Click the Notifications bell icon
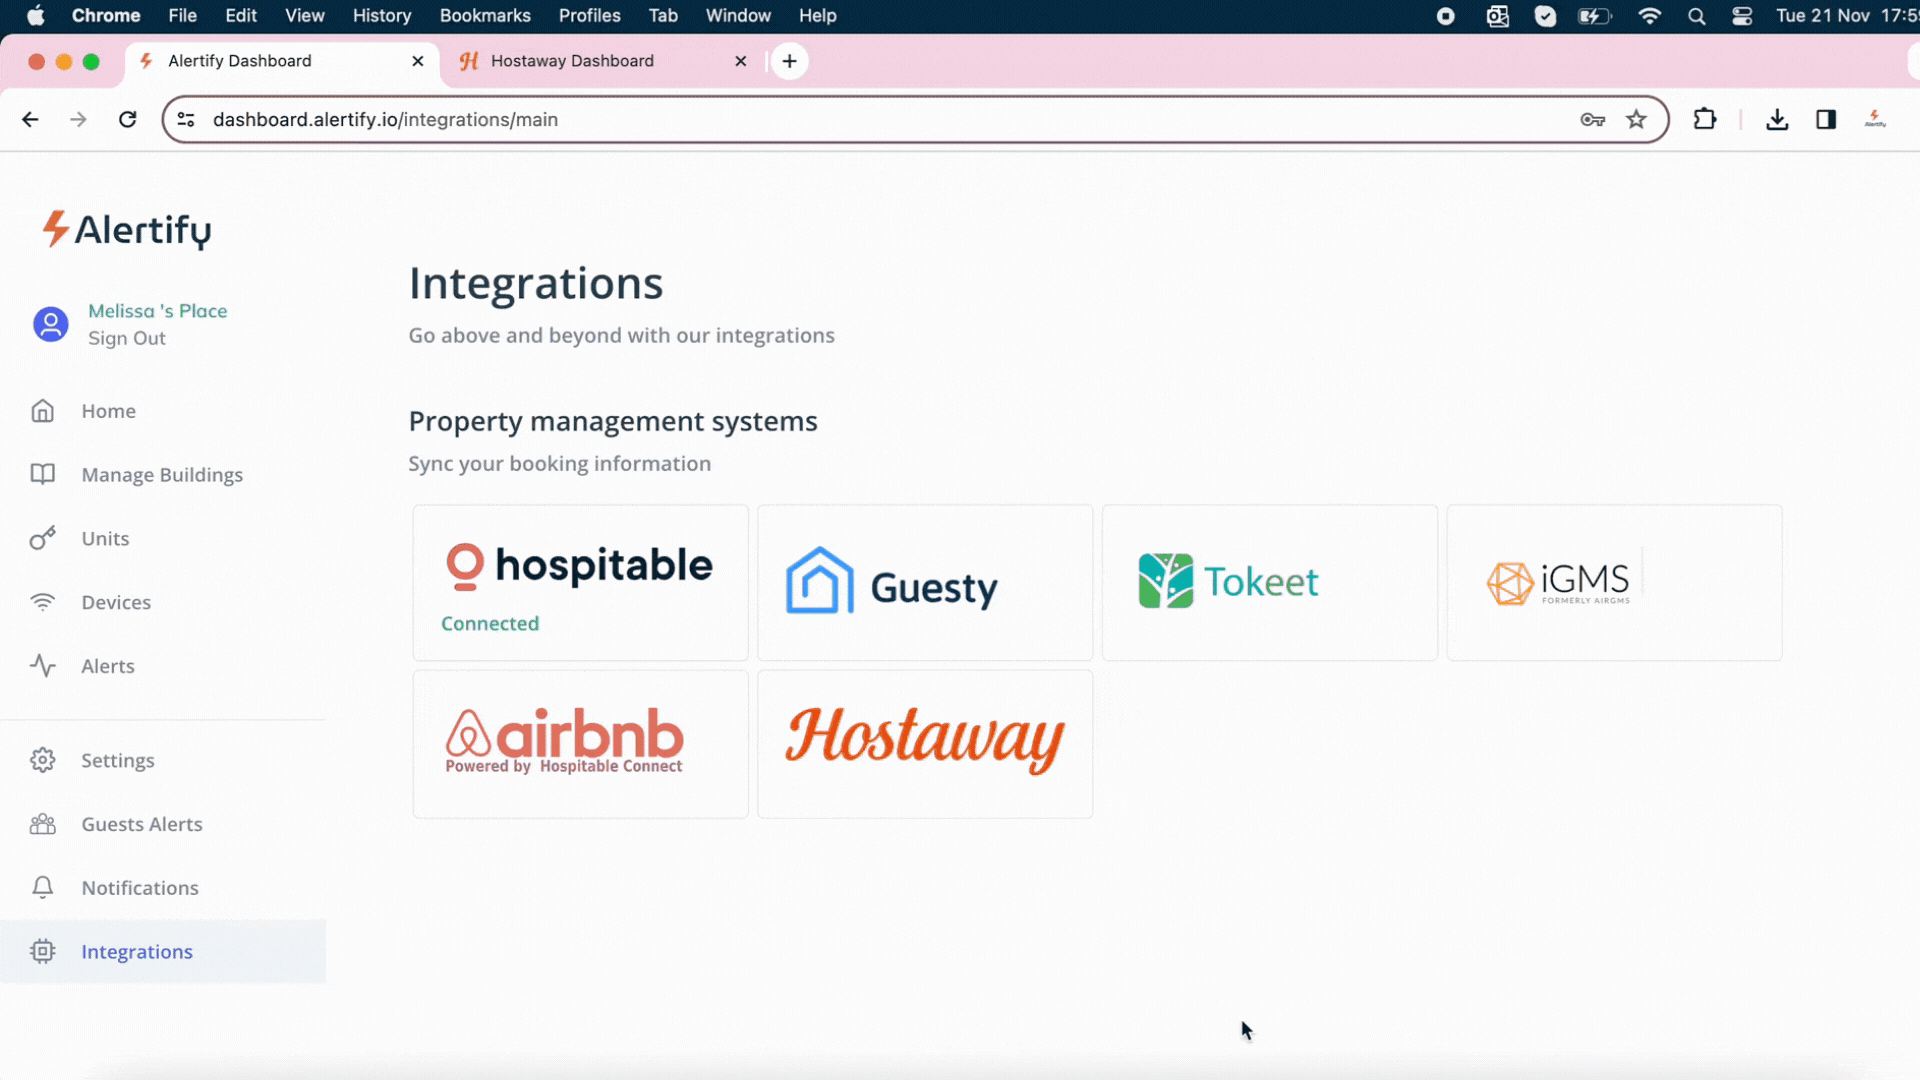Image resolution: width=1920 pixels, height=1080 pixels. coord(42,888)
